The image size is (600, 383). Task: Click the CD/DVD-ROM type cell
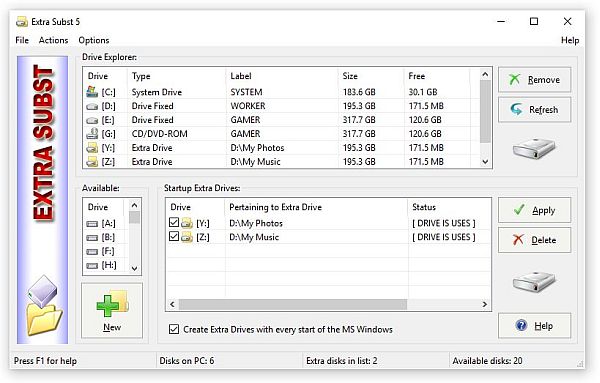[160, 134]
